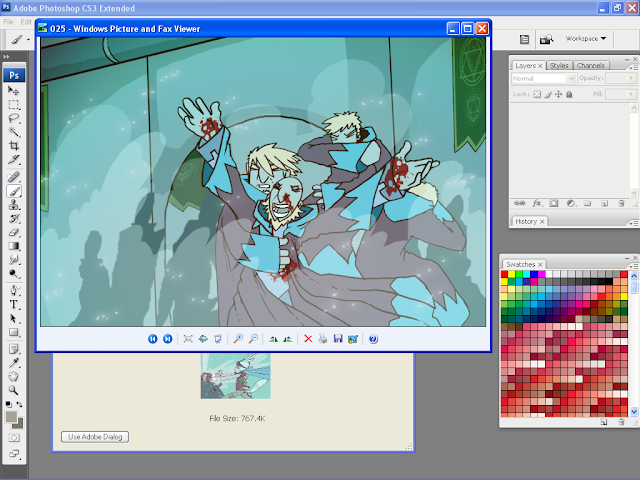
Task: Select the History Brush tool
Action: 13,218
